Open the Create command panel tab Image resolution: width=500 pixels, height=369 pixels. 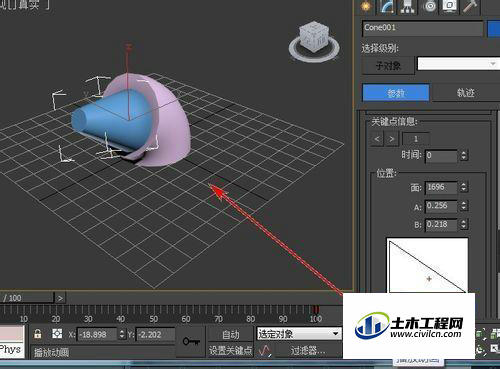tap(366, 6)
